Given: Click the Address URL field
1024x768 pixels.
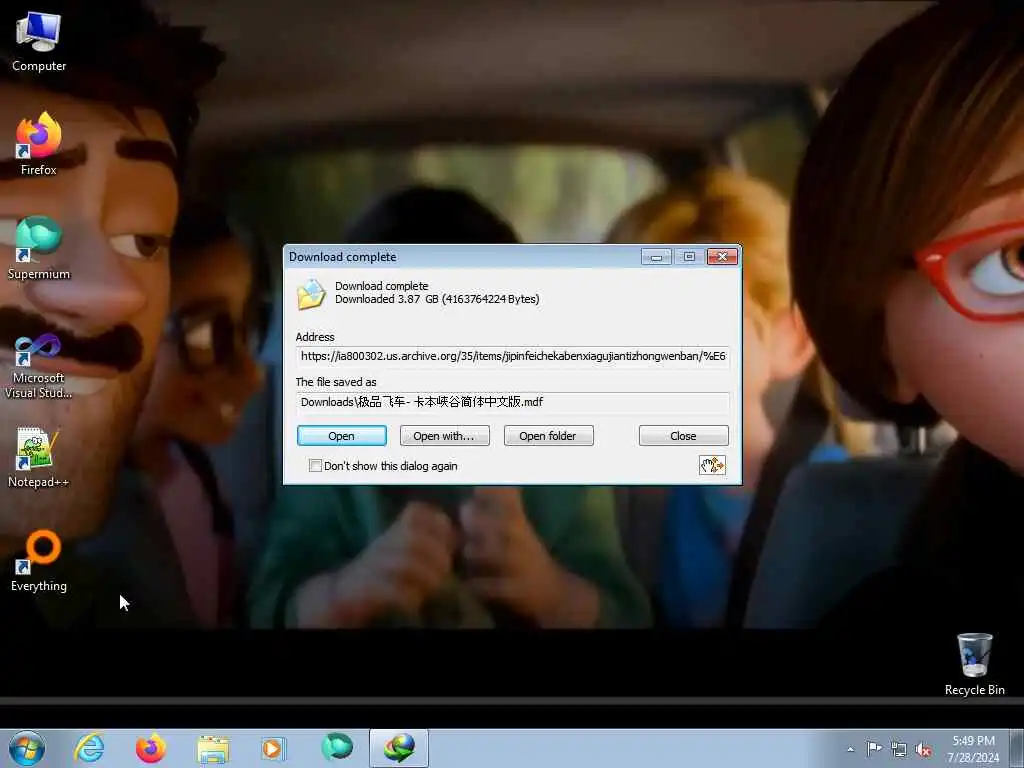Looking at the screenshot, I should click(x=513, y=357).
